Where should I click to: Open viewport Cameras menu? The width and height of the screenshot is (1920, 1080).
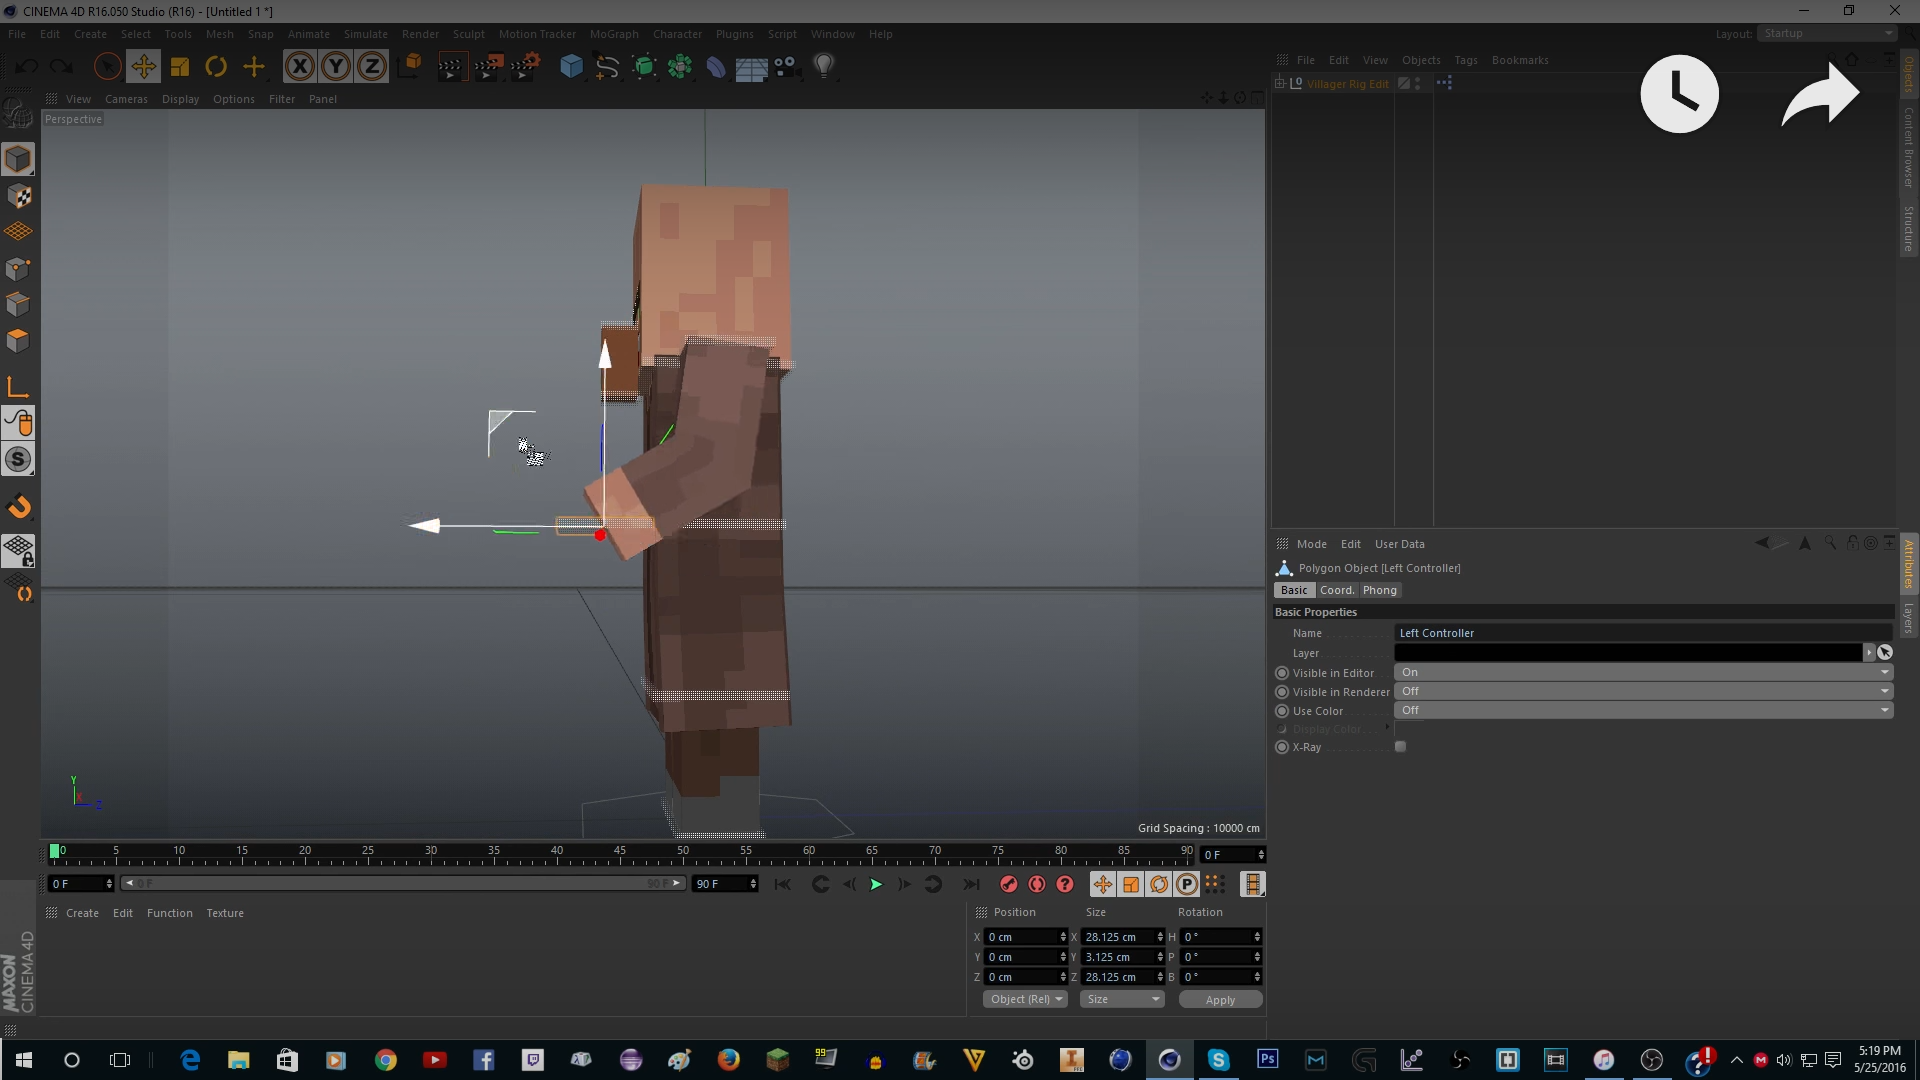coord(126,99)
